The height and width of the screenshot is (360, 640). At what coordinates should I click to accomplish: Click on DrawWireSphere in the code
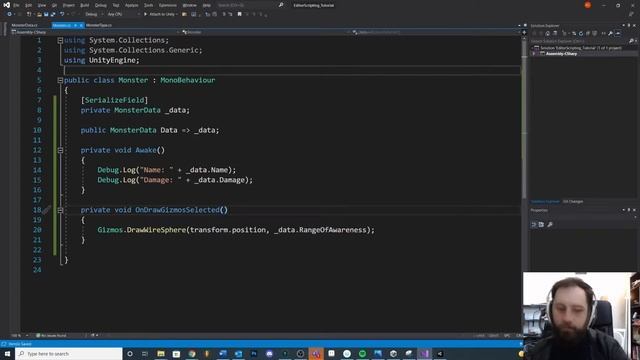pos(156,230)
